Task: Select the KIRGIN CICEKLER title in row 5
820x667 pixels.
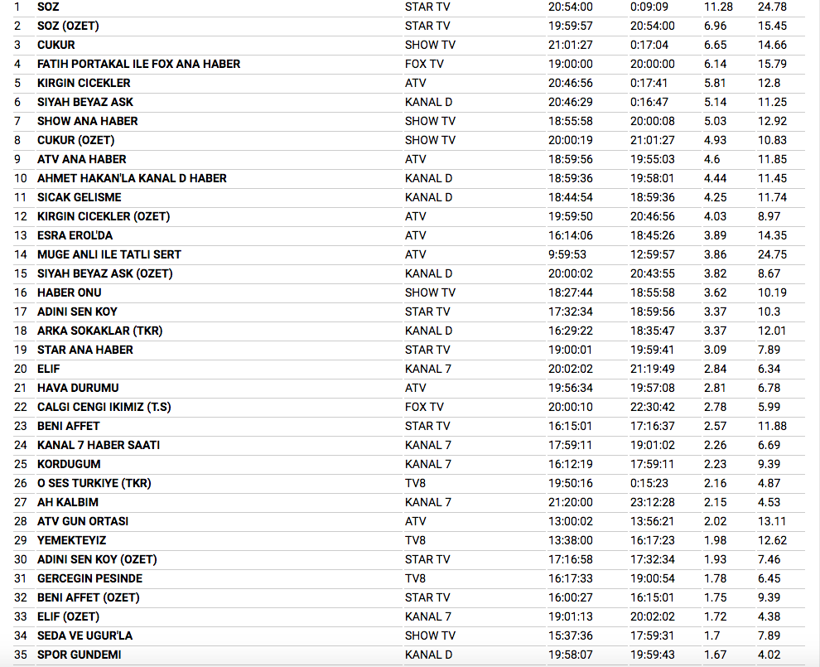Action: [84, 83]
